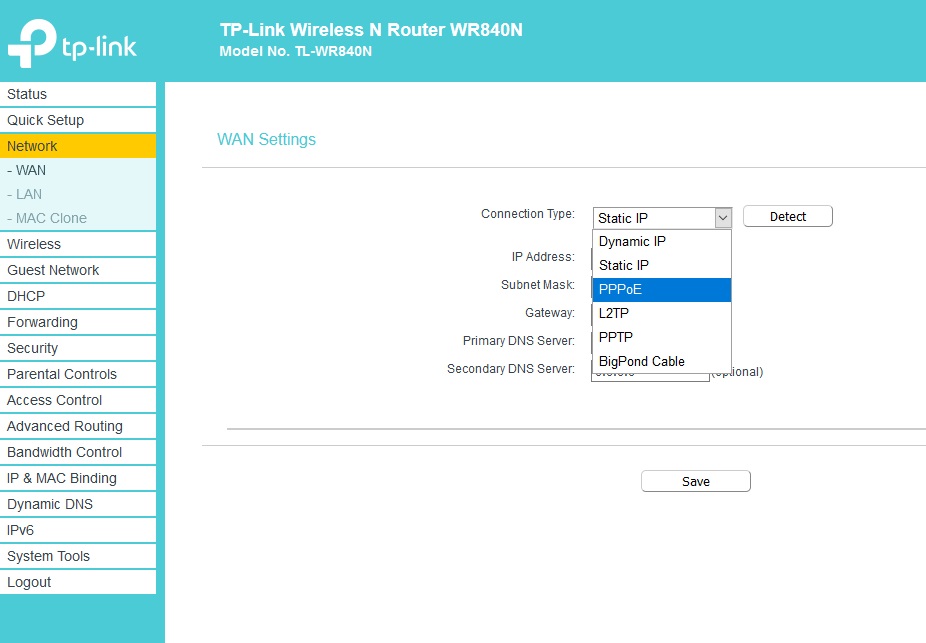This screenshot has height=643, width=926.
Task: Click the Model No. TL-WR840N text
Action: [x=296, y=51]
